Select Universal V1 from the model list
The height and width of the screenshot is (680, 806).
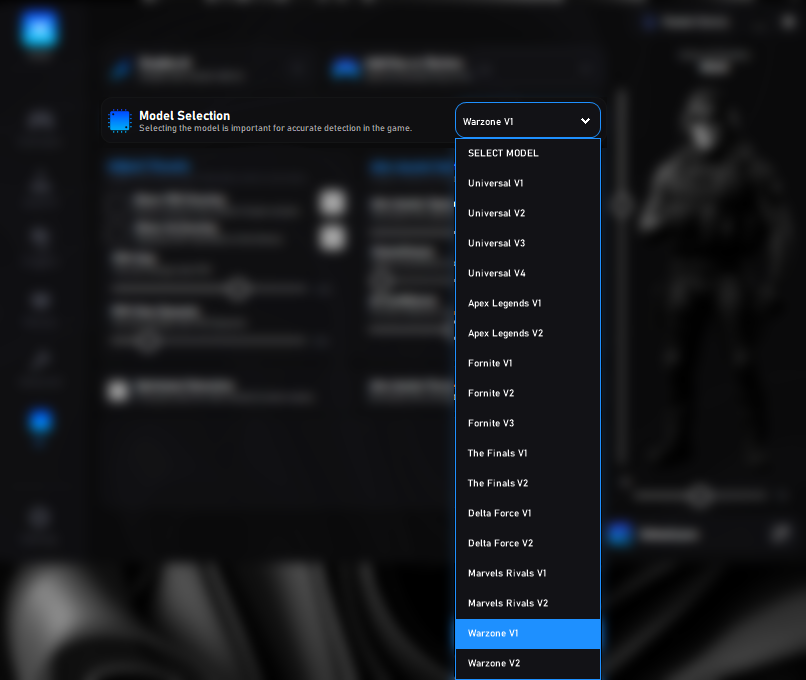[528, 183]
